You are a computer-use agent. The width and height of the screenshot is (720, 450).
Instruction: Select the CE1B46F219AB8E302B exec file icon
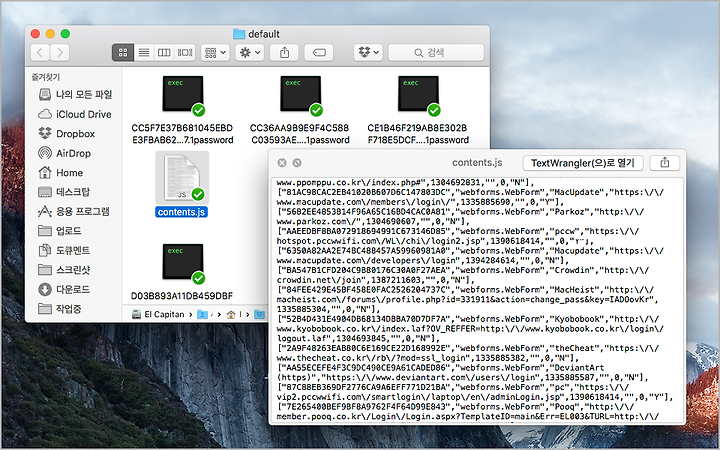[x=418, y=94]
